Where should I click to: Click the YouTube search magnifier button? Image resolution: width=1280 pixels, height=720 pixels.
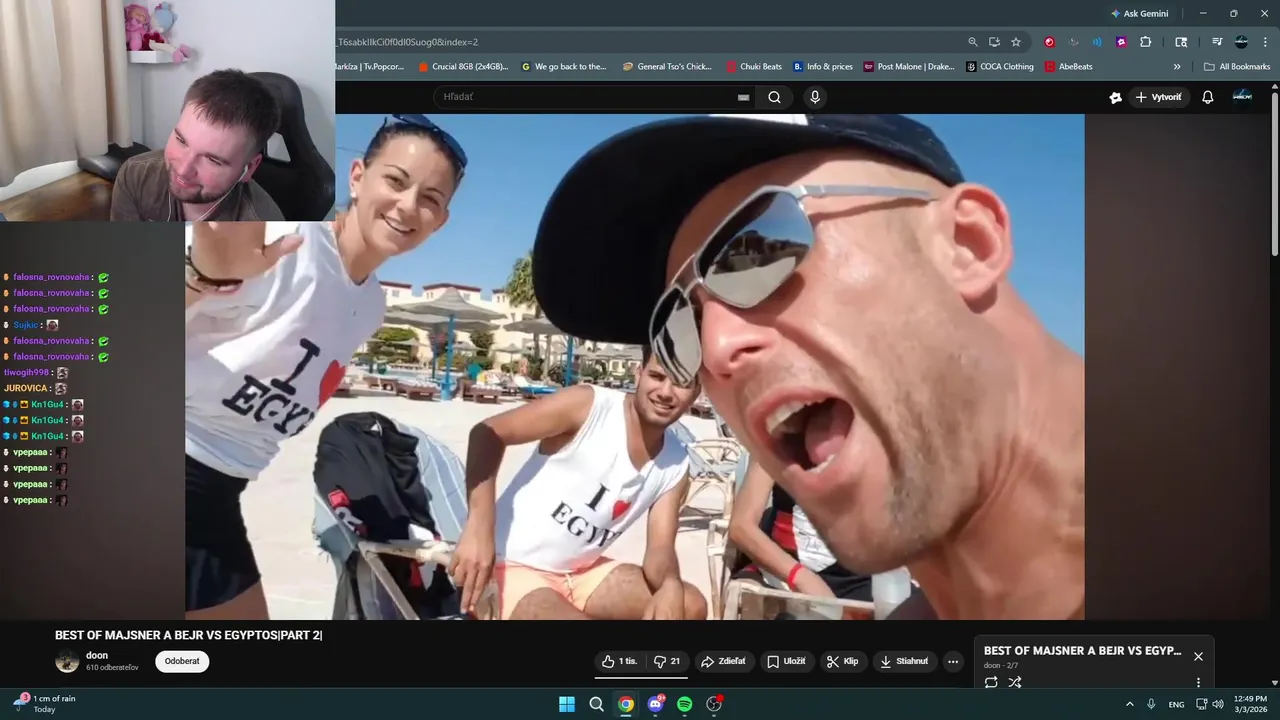tap(774, 97)
